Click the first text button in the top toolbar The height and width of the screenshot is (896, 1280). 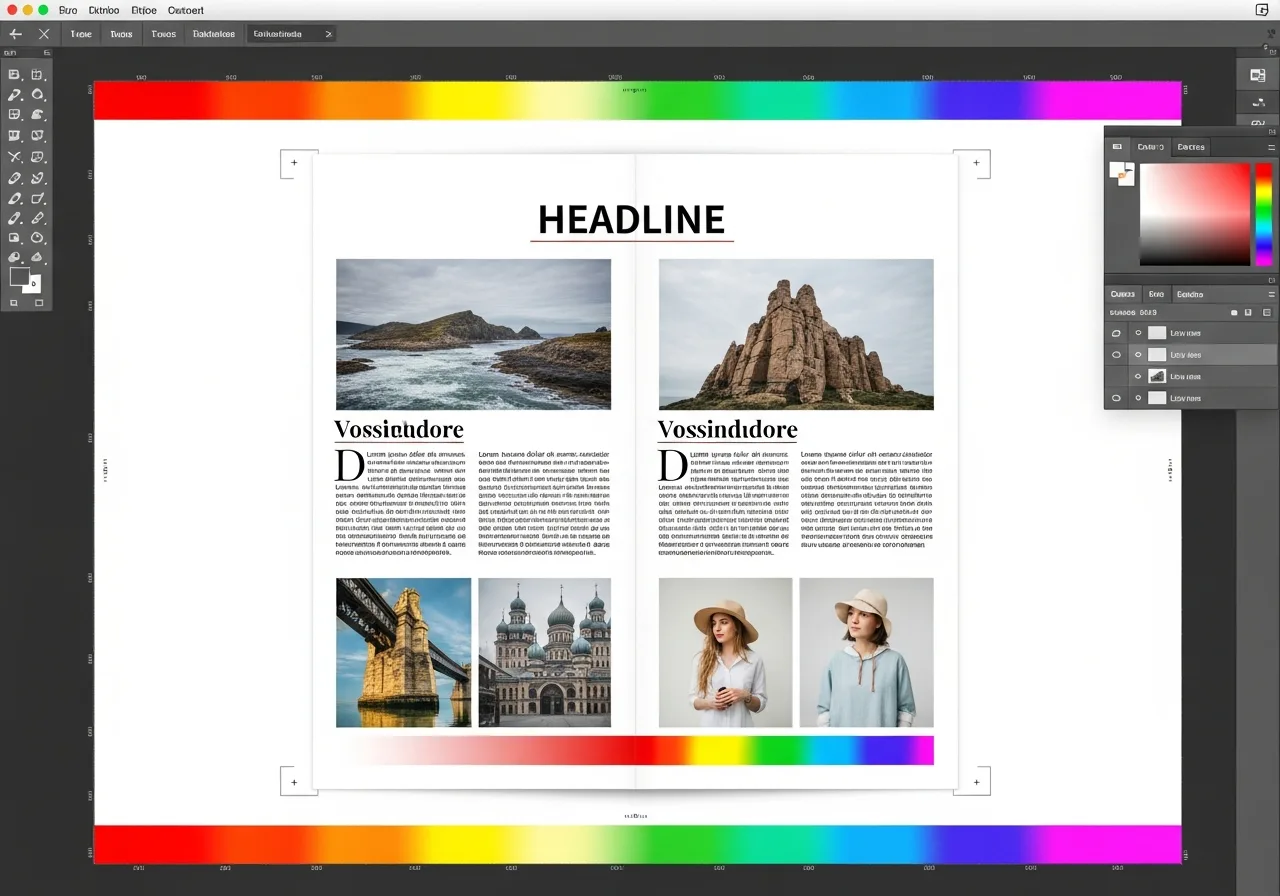(x=81, y=34)
